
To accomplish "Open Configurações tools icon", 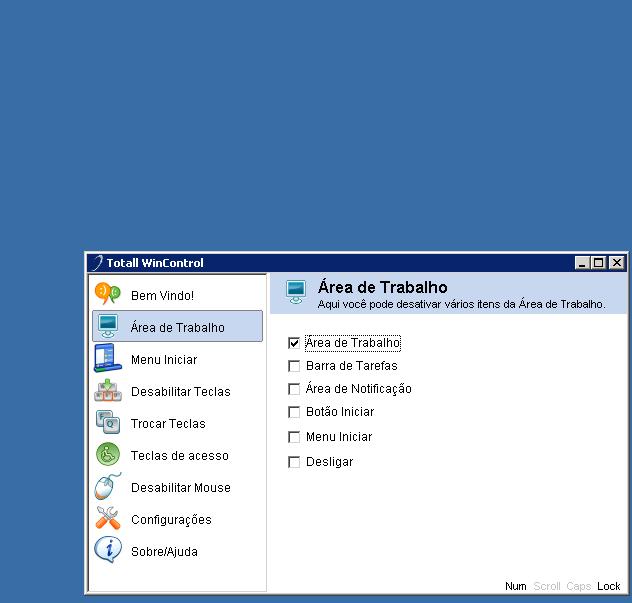I will click(108, 519).
